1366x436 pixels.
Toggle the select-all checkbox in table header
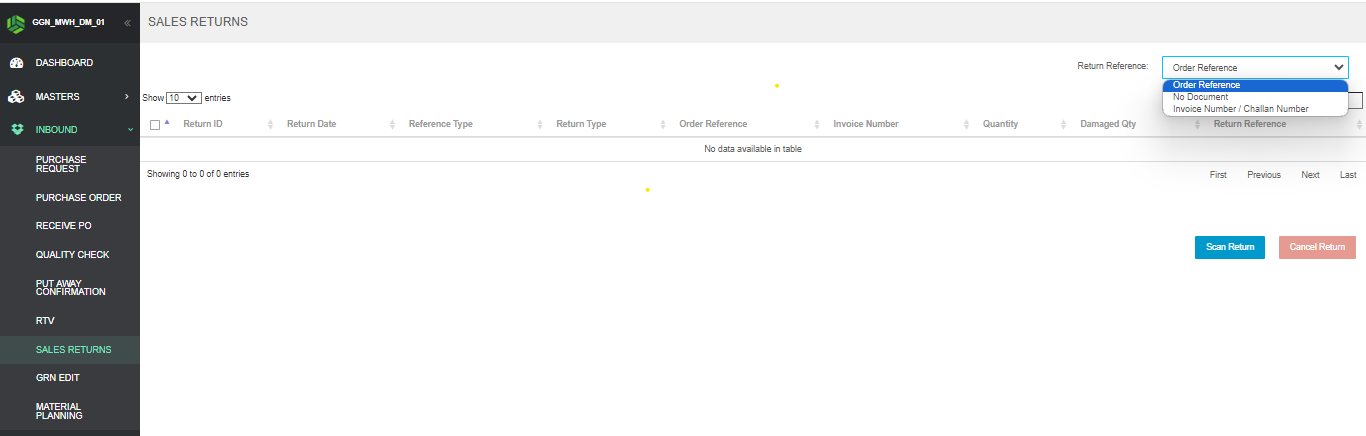click(155, 125)
